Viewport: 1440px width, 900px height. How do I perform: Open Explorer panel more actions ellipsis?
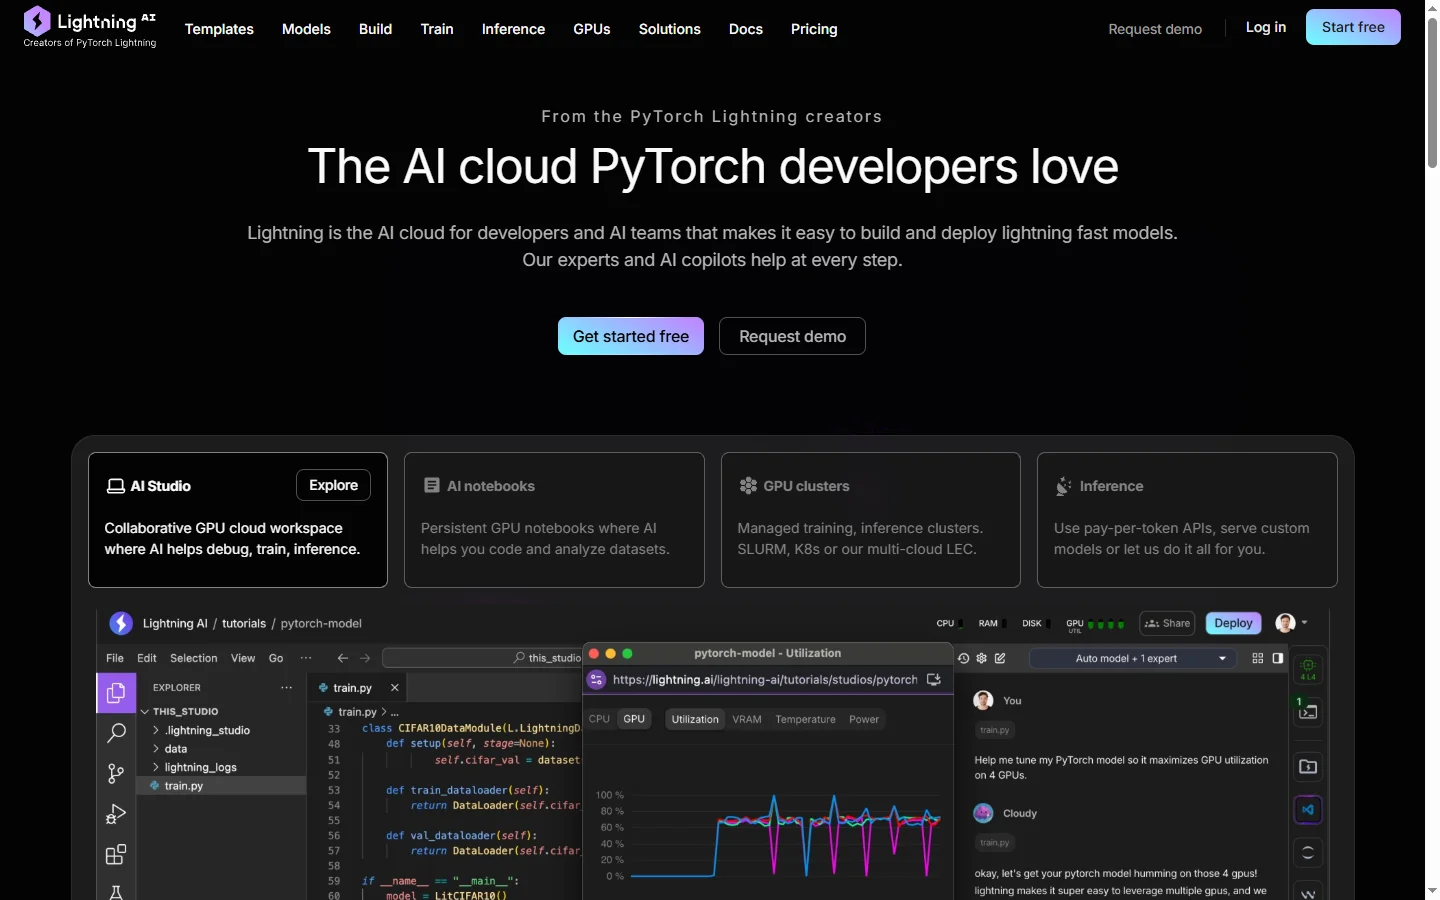(287, 687)
